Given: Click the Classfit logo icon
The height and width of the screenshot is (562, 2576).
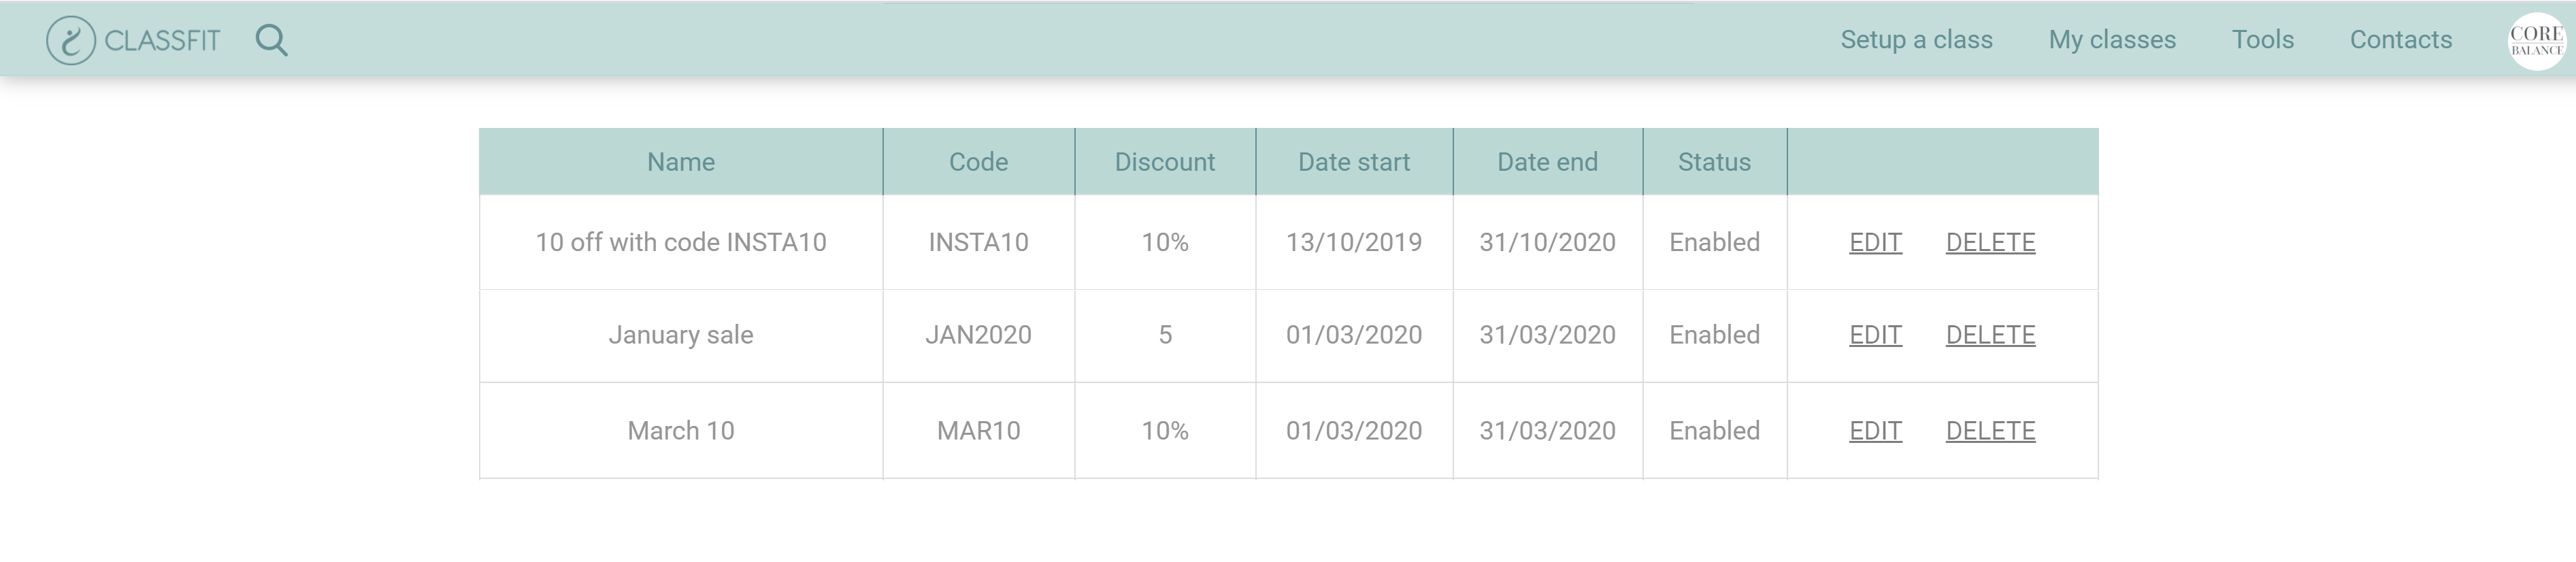Looking at the screenshot, I should pos(70,41).
